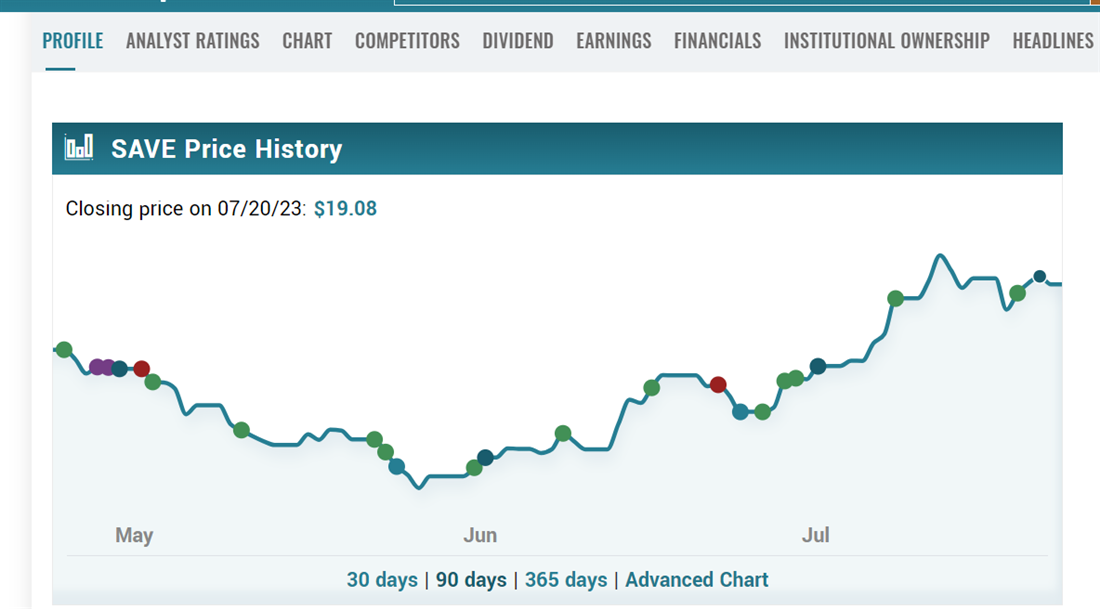Viewport: 1100px width, 609px height.
Task: Select the 90 days chart range
Action: [471, 580]
